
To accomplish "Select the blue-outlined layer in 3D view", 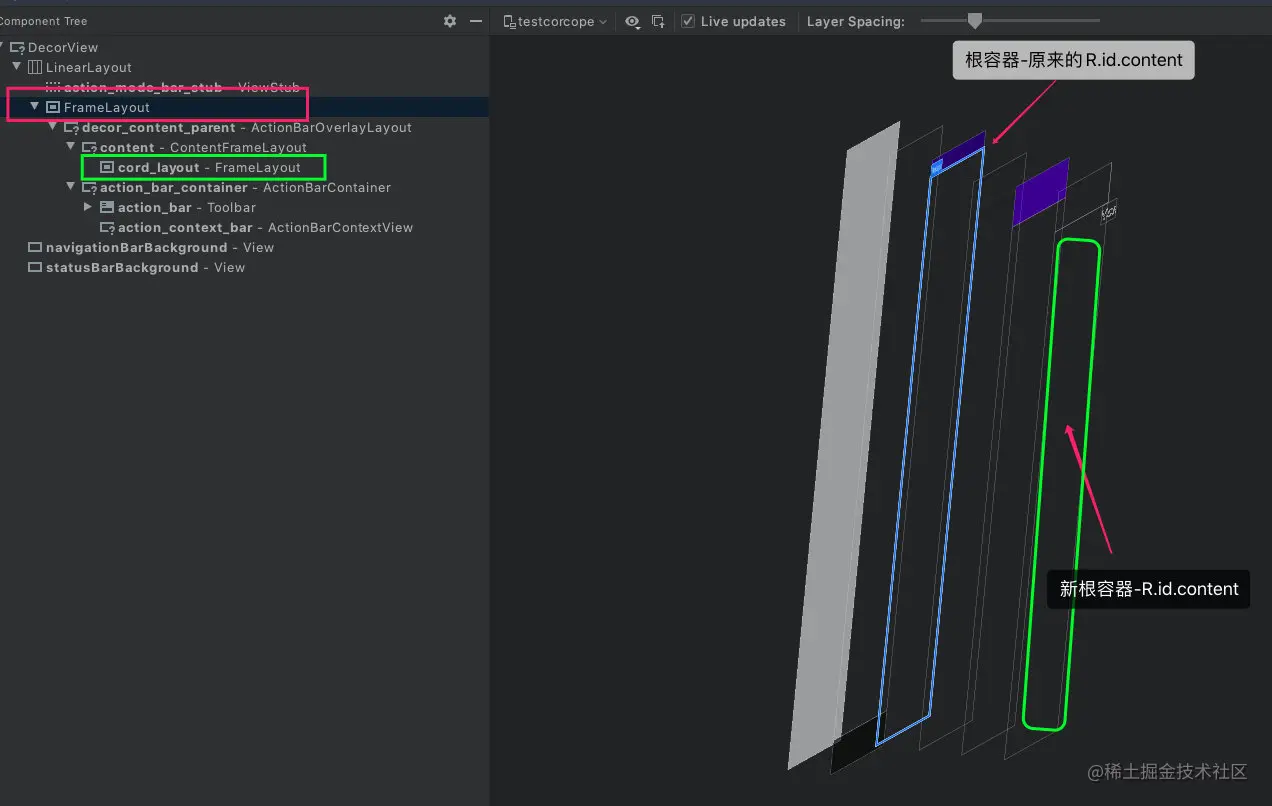I will [x=930, y=447].
